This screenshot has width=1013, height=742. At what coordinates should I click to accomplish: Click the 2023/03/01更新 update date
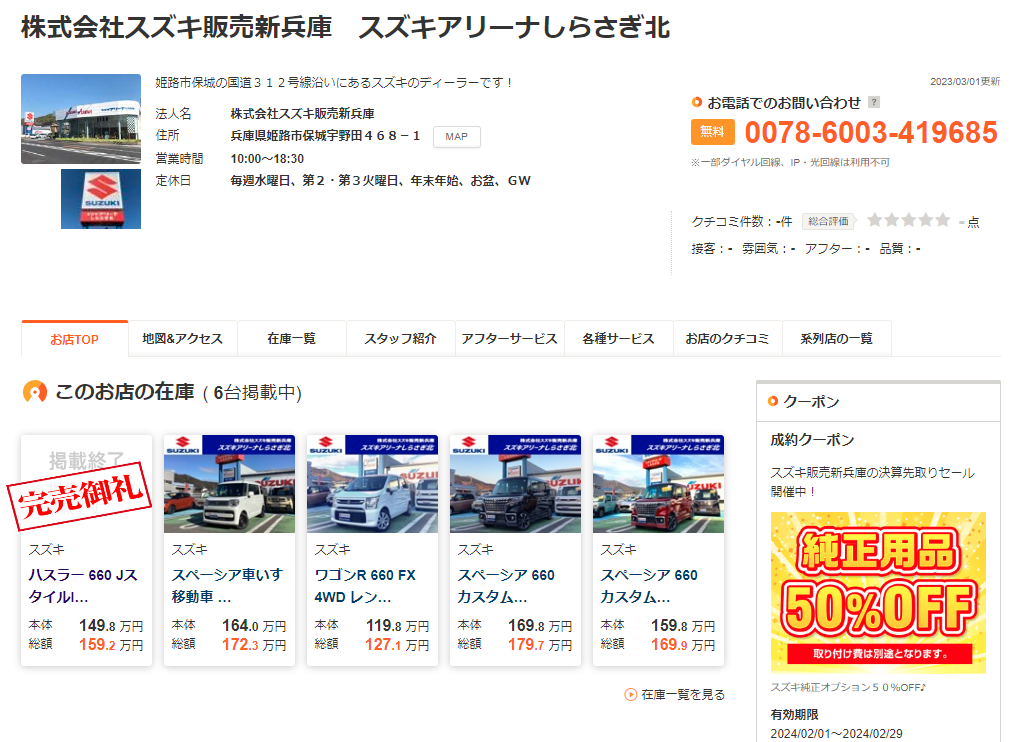tap(965, 81)
